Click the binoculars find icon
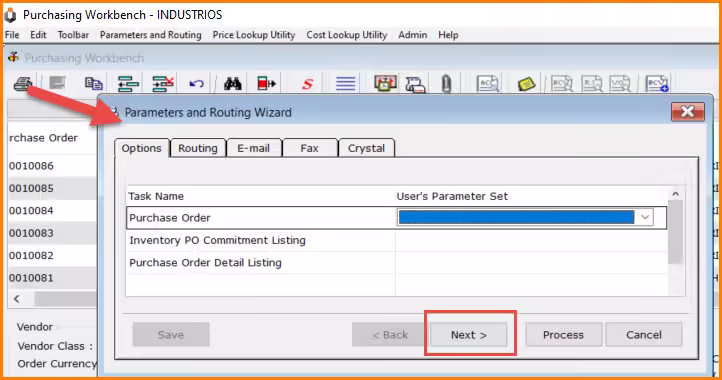 pos(233,83)
